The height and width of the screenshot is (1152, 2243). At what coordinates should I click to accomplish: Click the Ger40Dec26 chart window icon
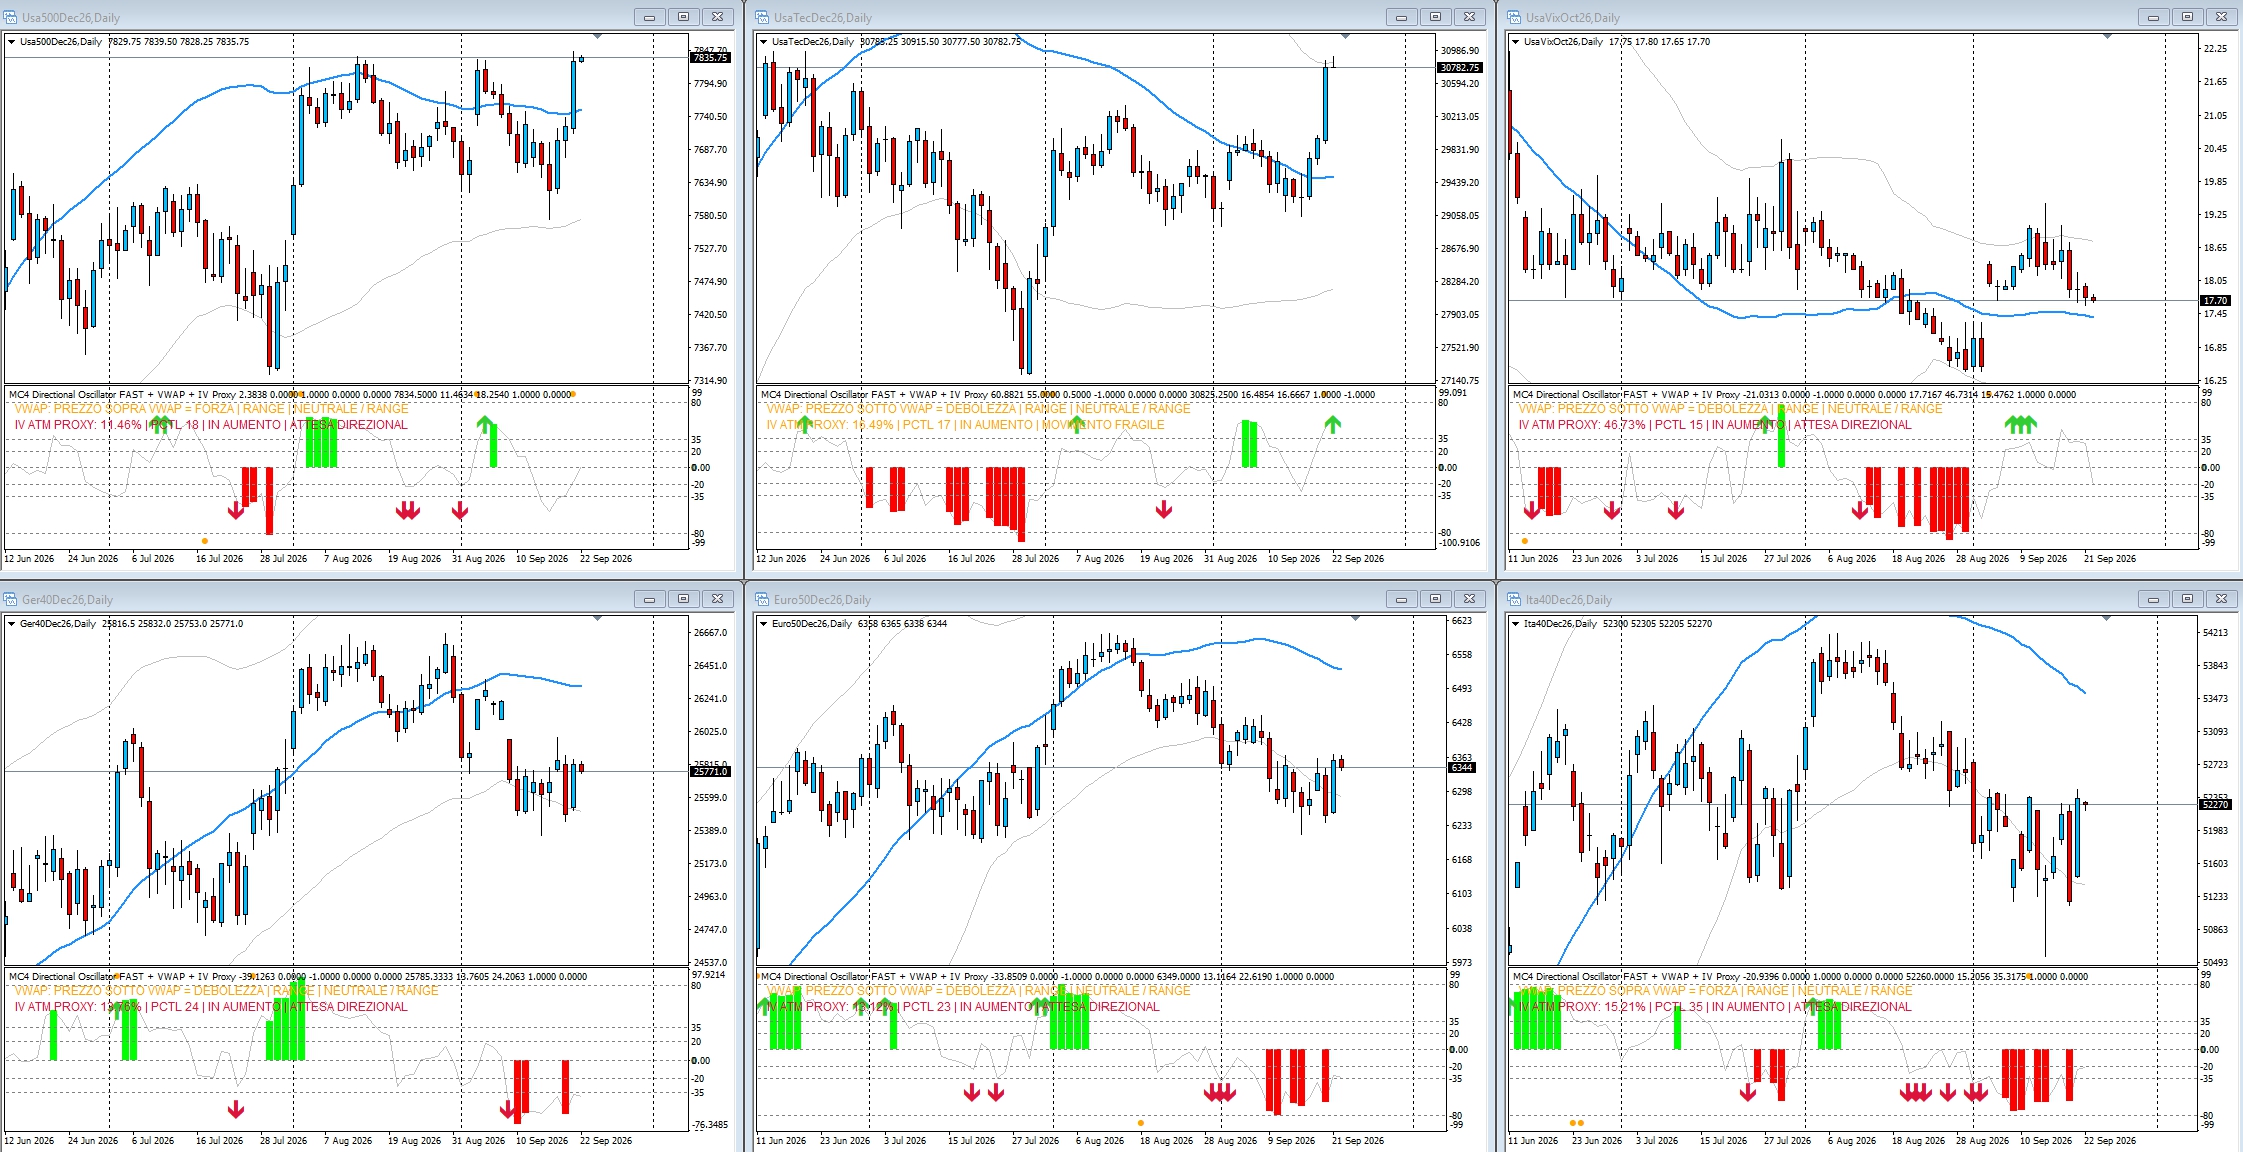click(x=11, y=599)
